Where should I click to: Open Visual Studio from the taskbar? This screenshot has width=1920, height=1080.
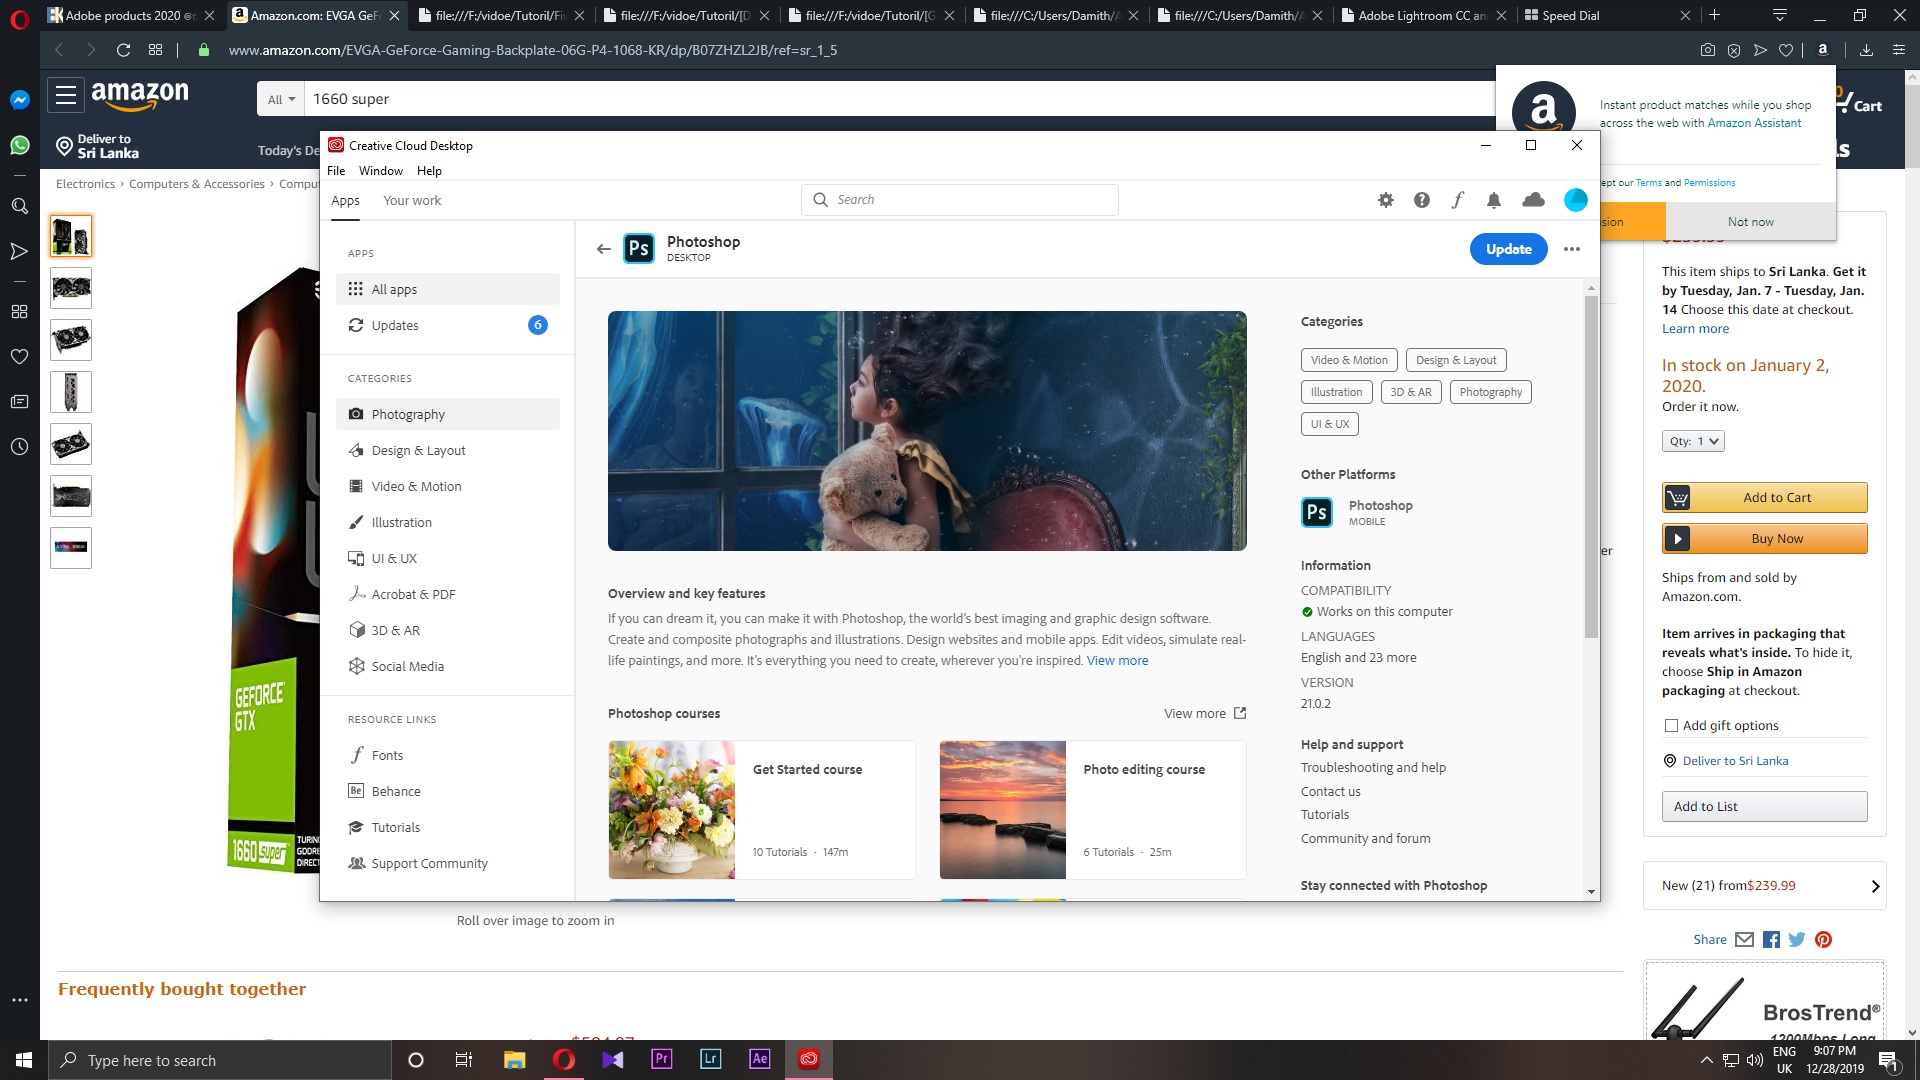coord(612,1059)
